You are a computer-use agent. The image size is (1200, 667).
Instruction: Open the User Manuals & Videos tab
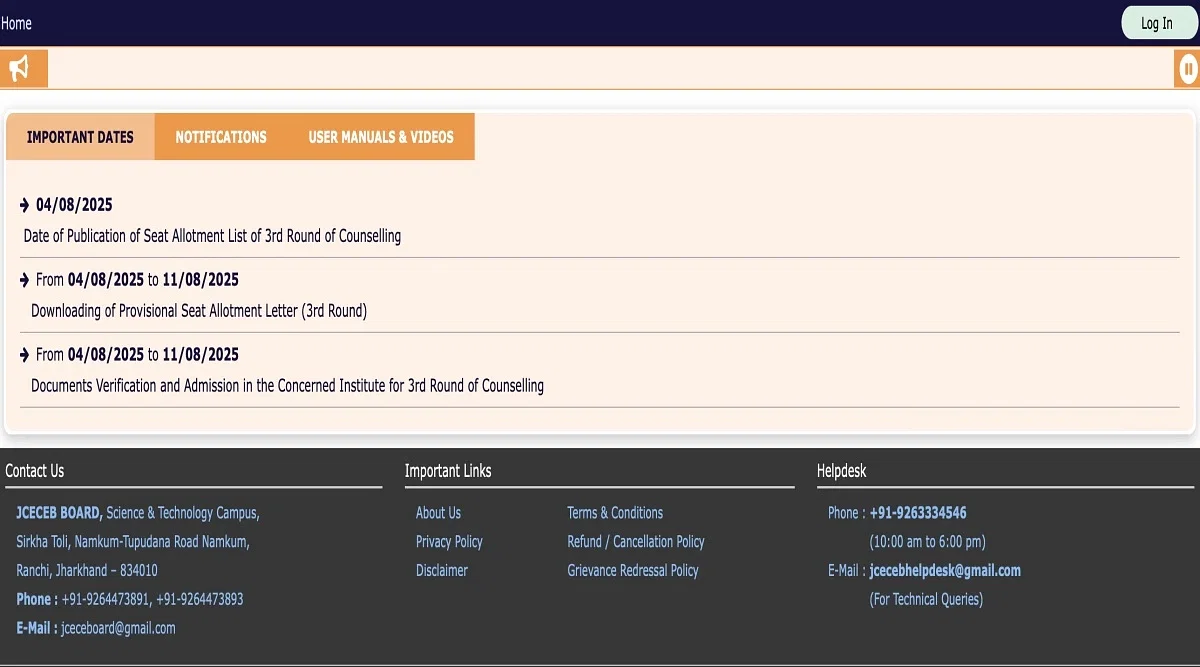click(x=381, y=137)
